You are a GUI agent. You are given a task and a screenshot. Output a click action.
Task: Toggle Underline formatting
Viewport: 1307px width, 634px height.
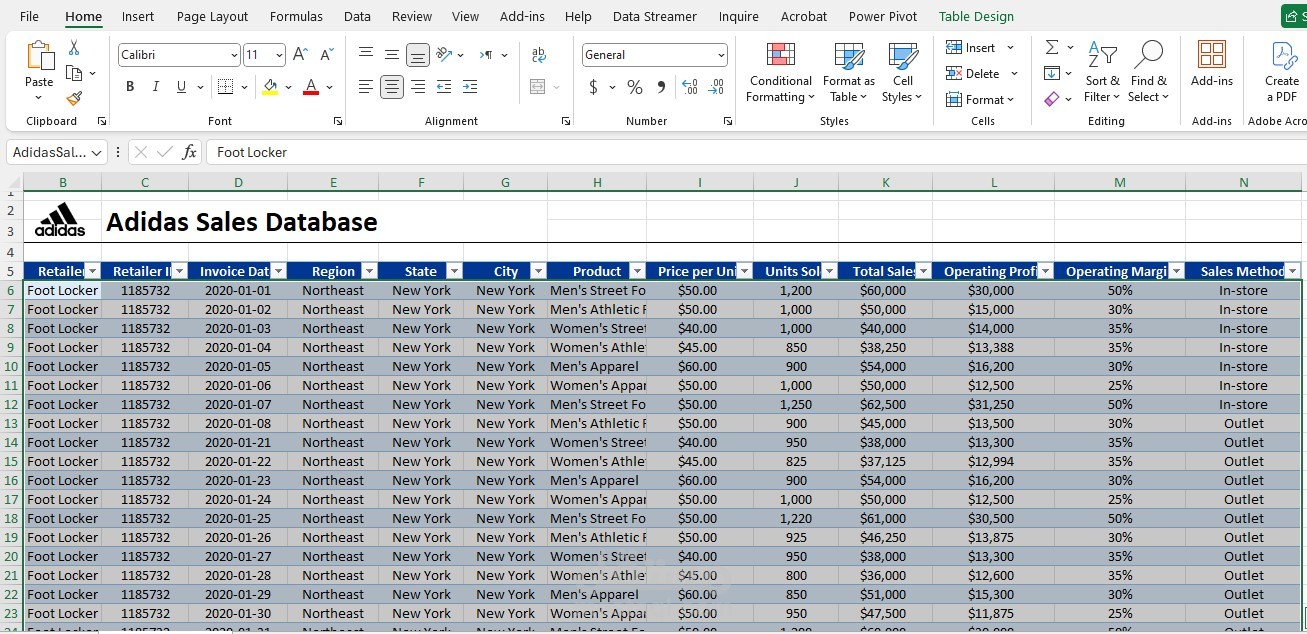click(x=181, y=87)
